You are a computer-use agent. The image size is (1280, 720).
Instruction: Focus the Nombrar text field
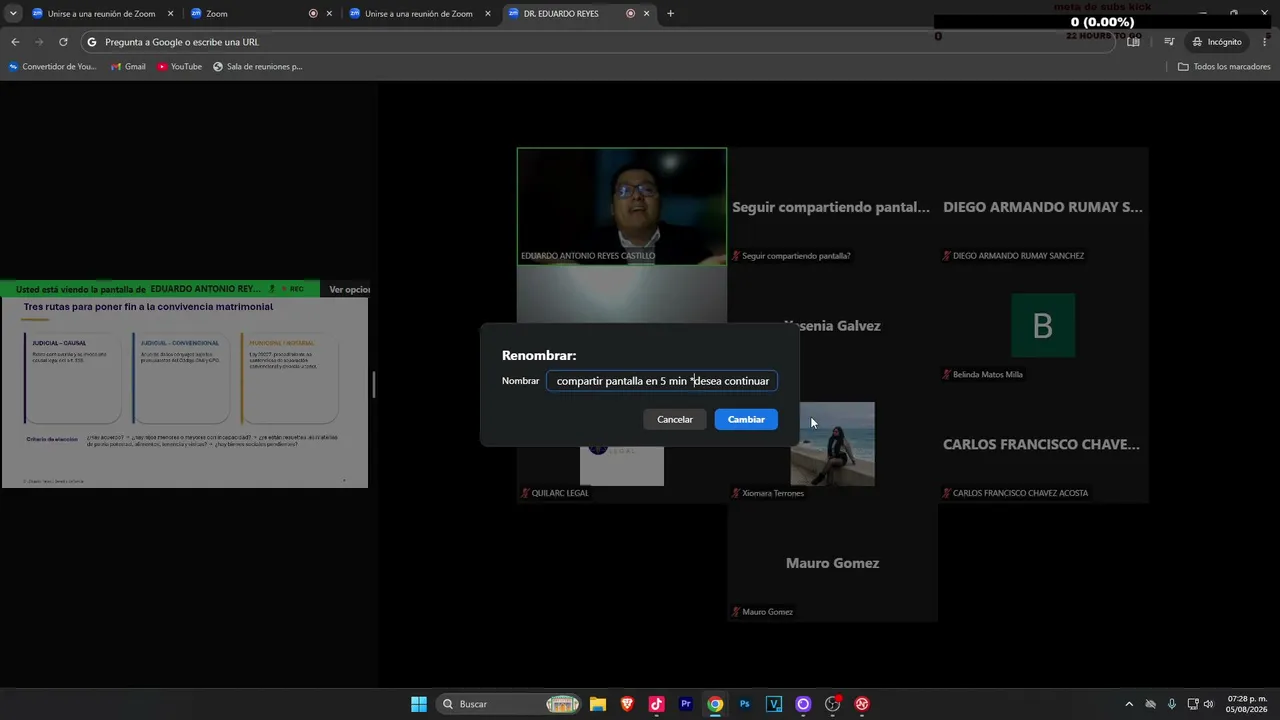[662, 381]
